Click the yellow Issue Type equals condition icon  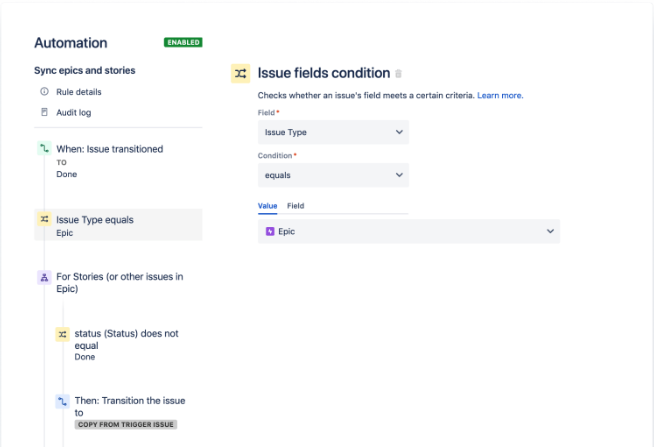point(44,219)
